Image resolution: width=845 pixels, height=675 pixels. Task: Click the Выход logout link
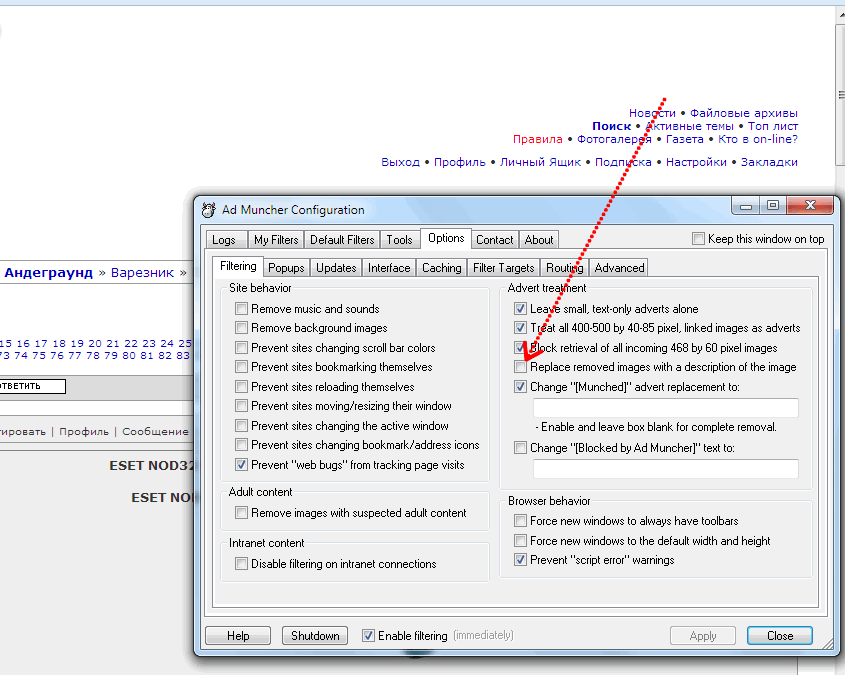tap(400, 162)
